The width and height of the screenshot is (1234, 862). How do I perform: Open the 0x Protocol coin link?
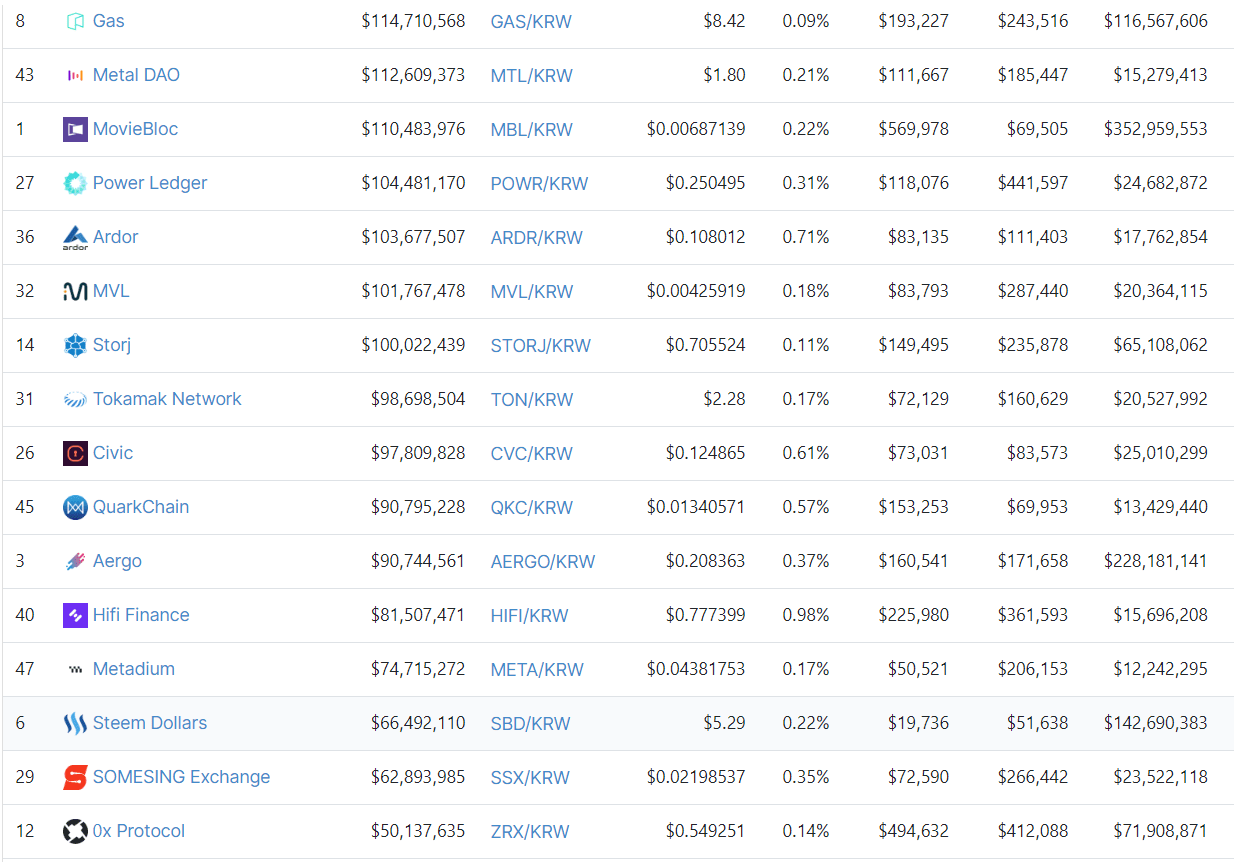click(139, 831)
